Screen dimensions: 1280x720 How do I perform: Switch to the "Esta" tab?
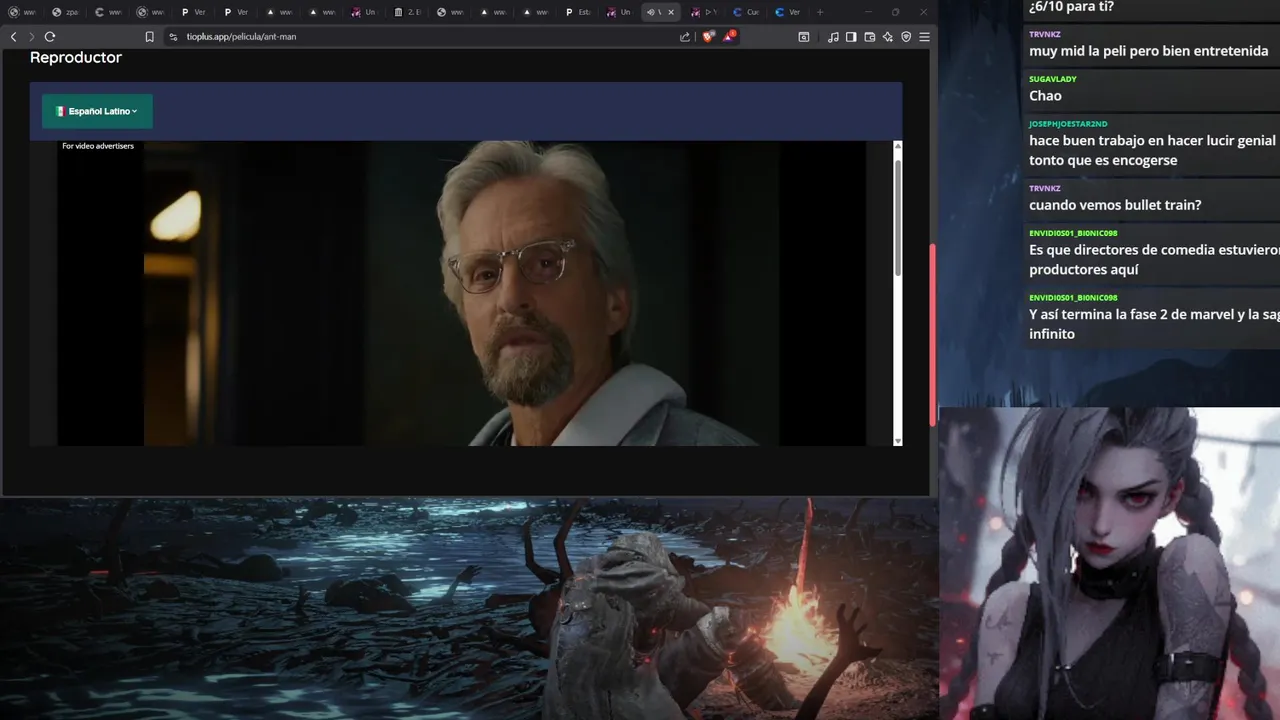click(579, 12)
